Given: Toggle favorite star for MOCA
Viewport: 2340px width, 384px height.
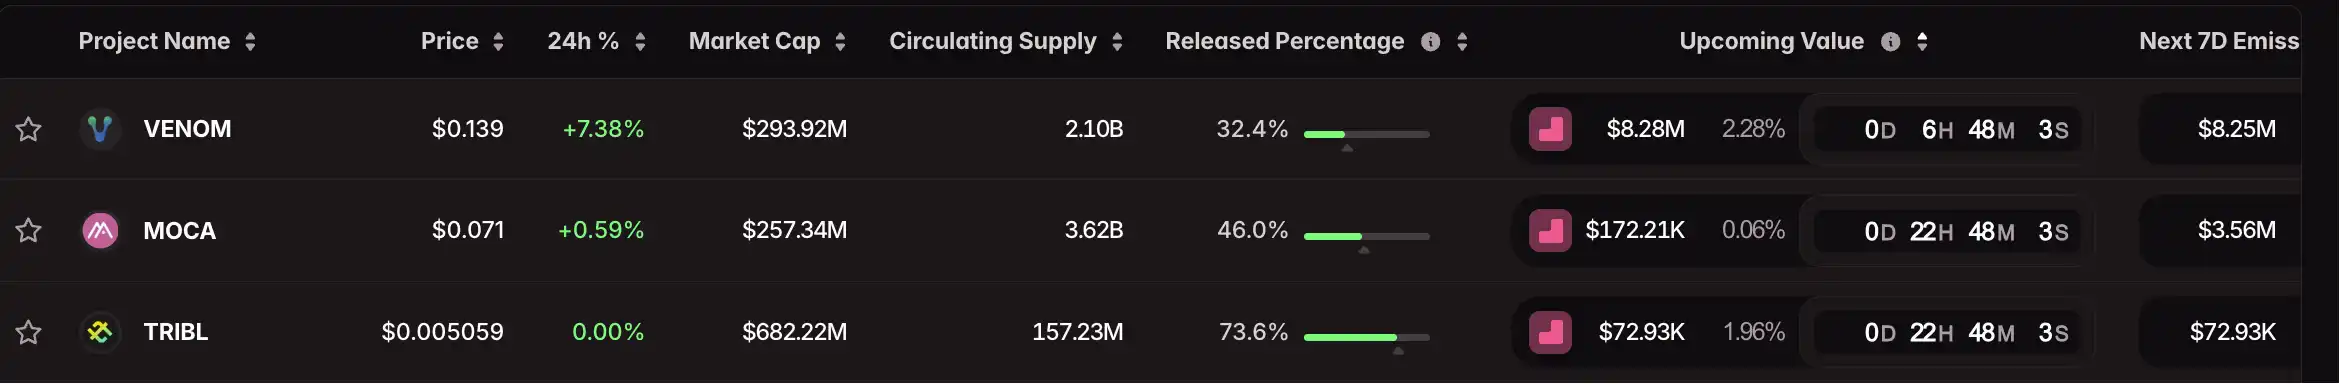Looking at the screenshot, I should point(28,231).
